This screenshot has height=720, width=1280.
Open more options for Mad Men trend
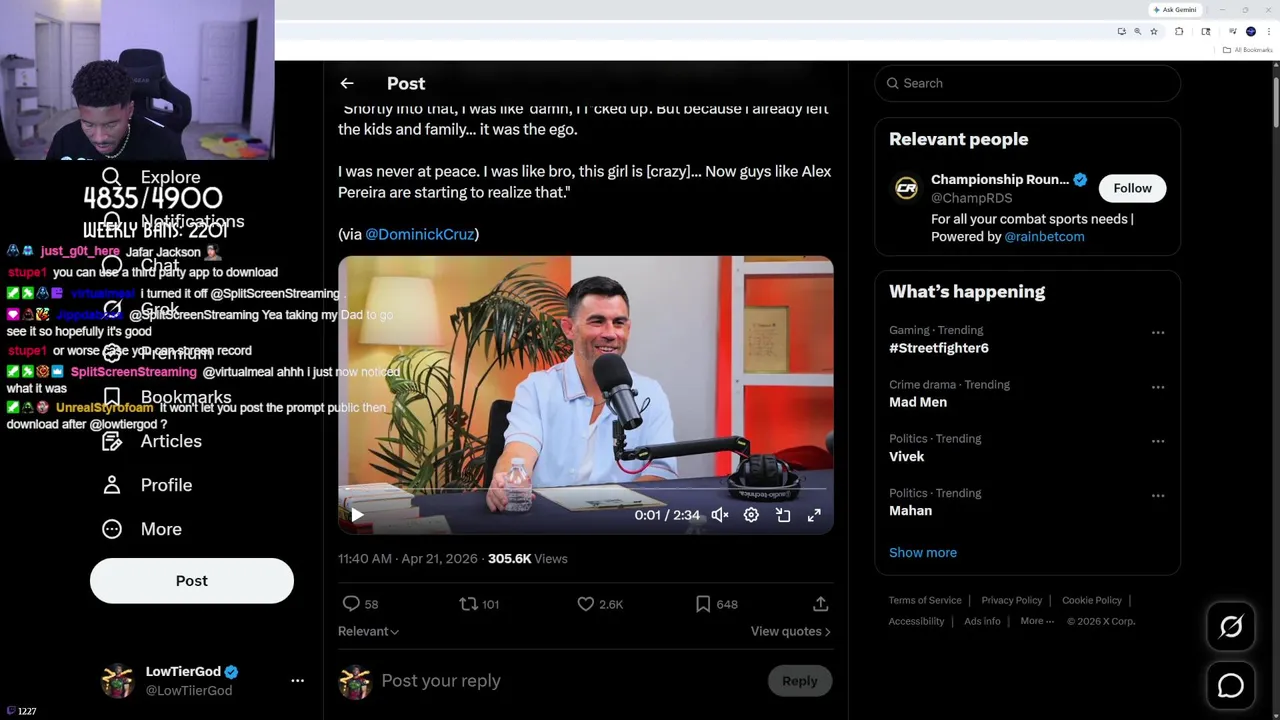1158,387
